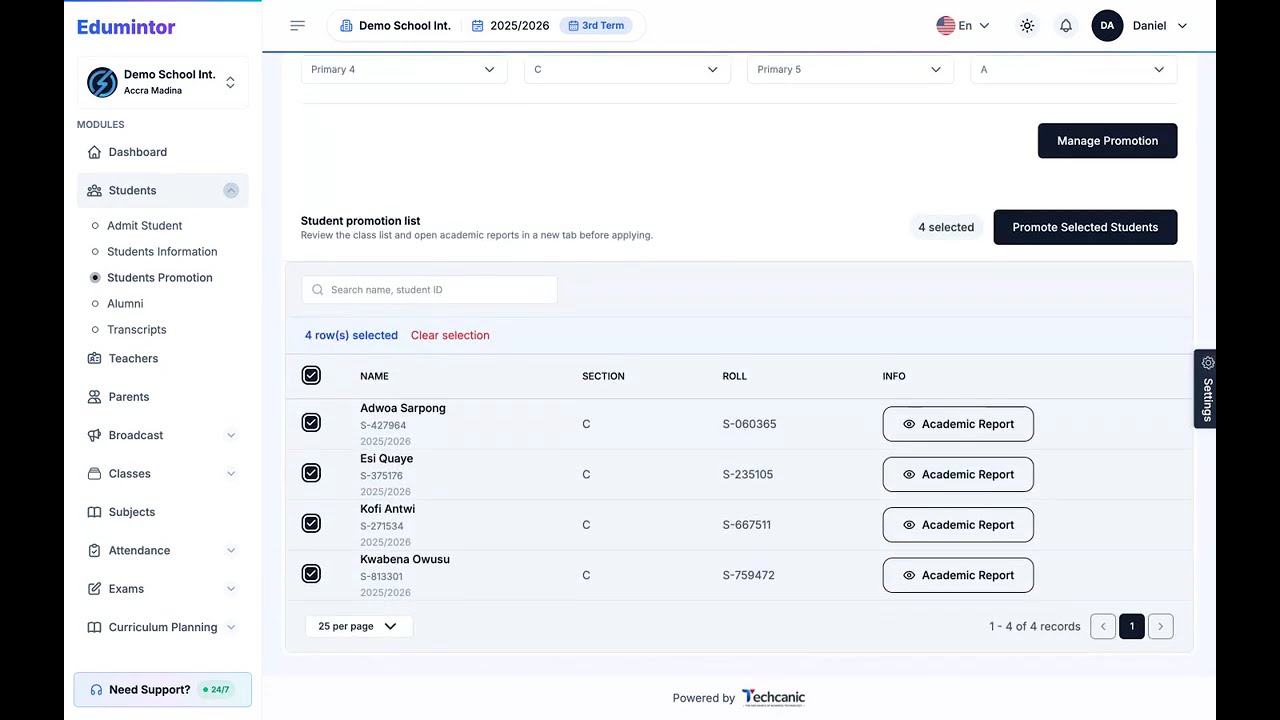The width and height of the screenshot is (1280, 720).
Task: Click the US flag language icon
Action: pos(945,26)
